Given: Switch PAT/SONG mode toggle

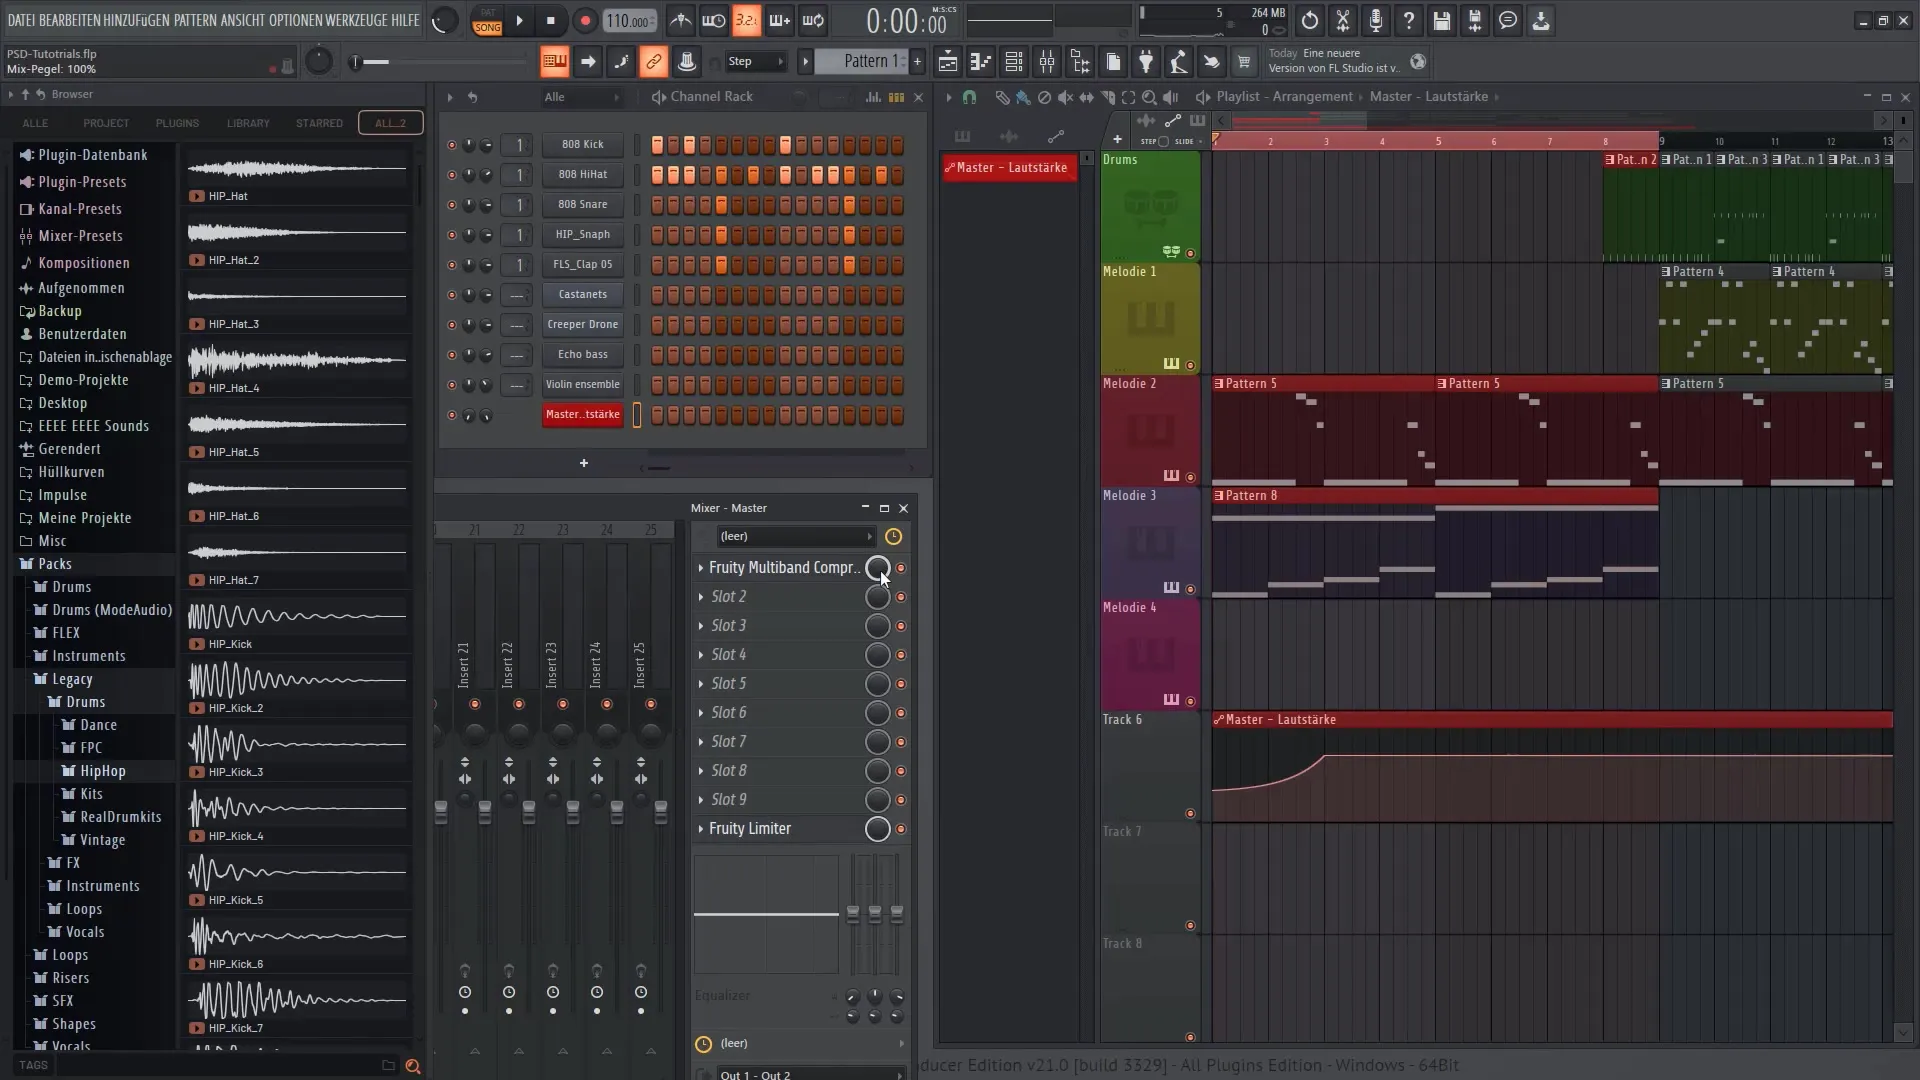Looking at the screenshot, I should tap(487, 20).
